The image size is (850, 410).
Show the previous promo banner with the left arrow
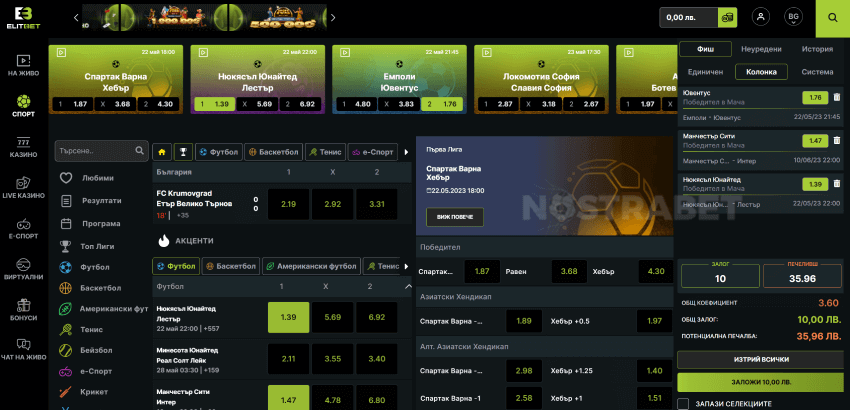76,17
